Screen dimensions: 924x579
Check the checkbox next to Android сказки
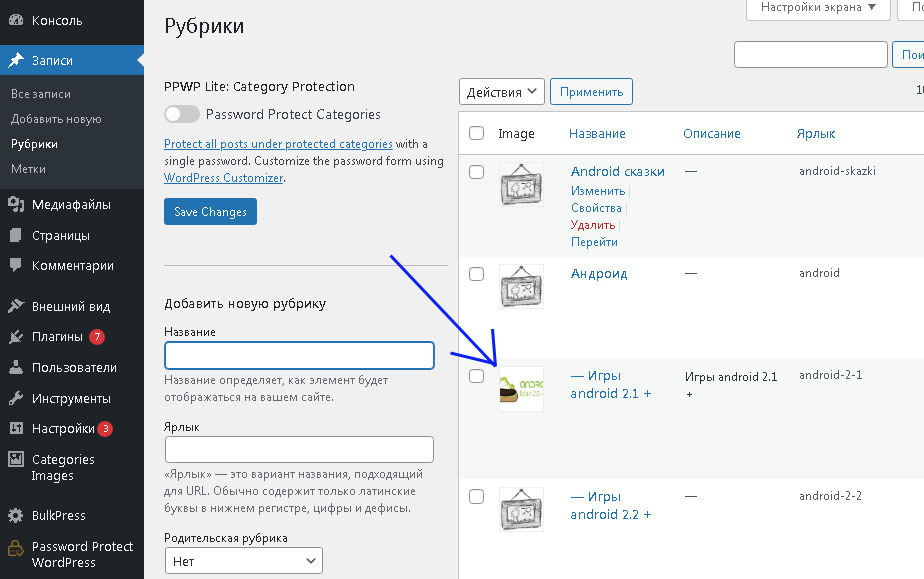pos(477,171)
